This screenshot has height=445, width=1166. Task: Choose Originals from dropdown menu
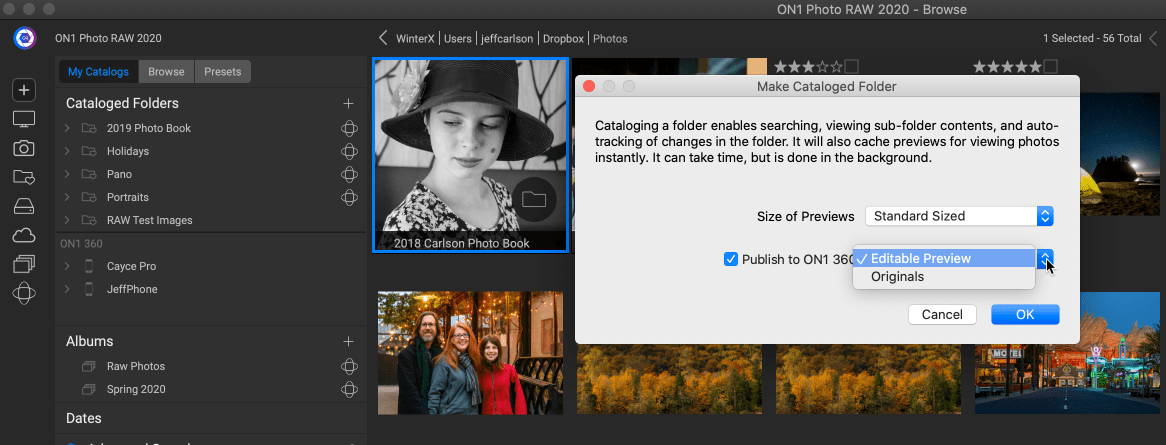click(x=944, y=277)
